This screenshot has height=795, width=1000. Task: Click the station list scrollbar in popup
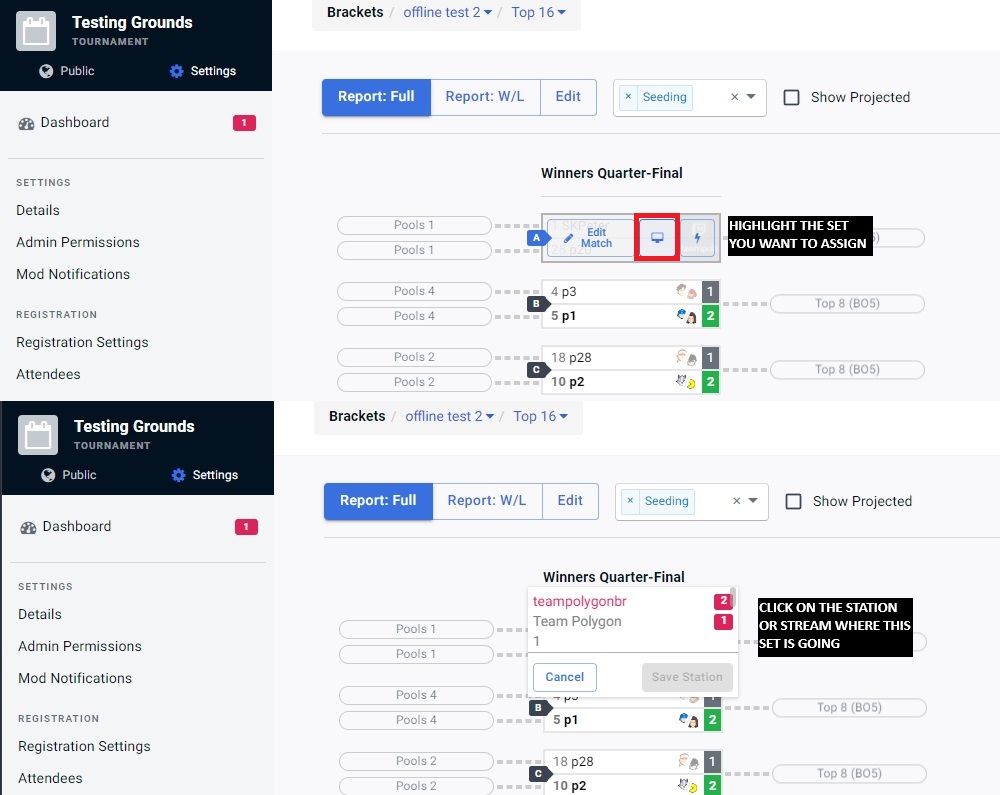[x=733, y=598]
